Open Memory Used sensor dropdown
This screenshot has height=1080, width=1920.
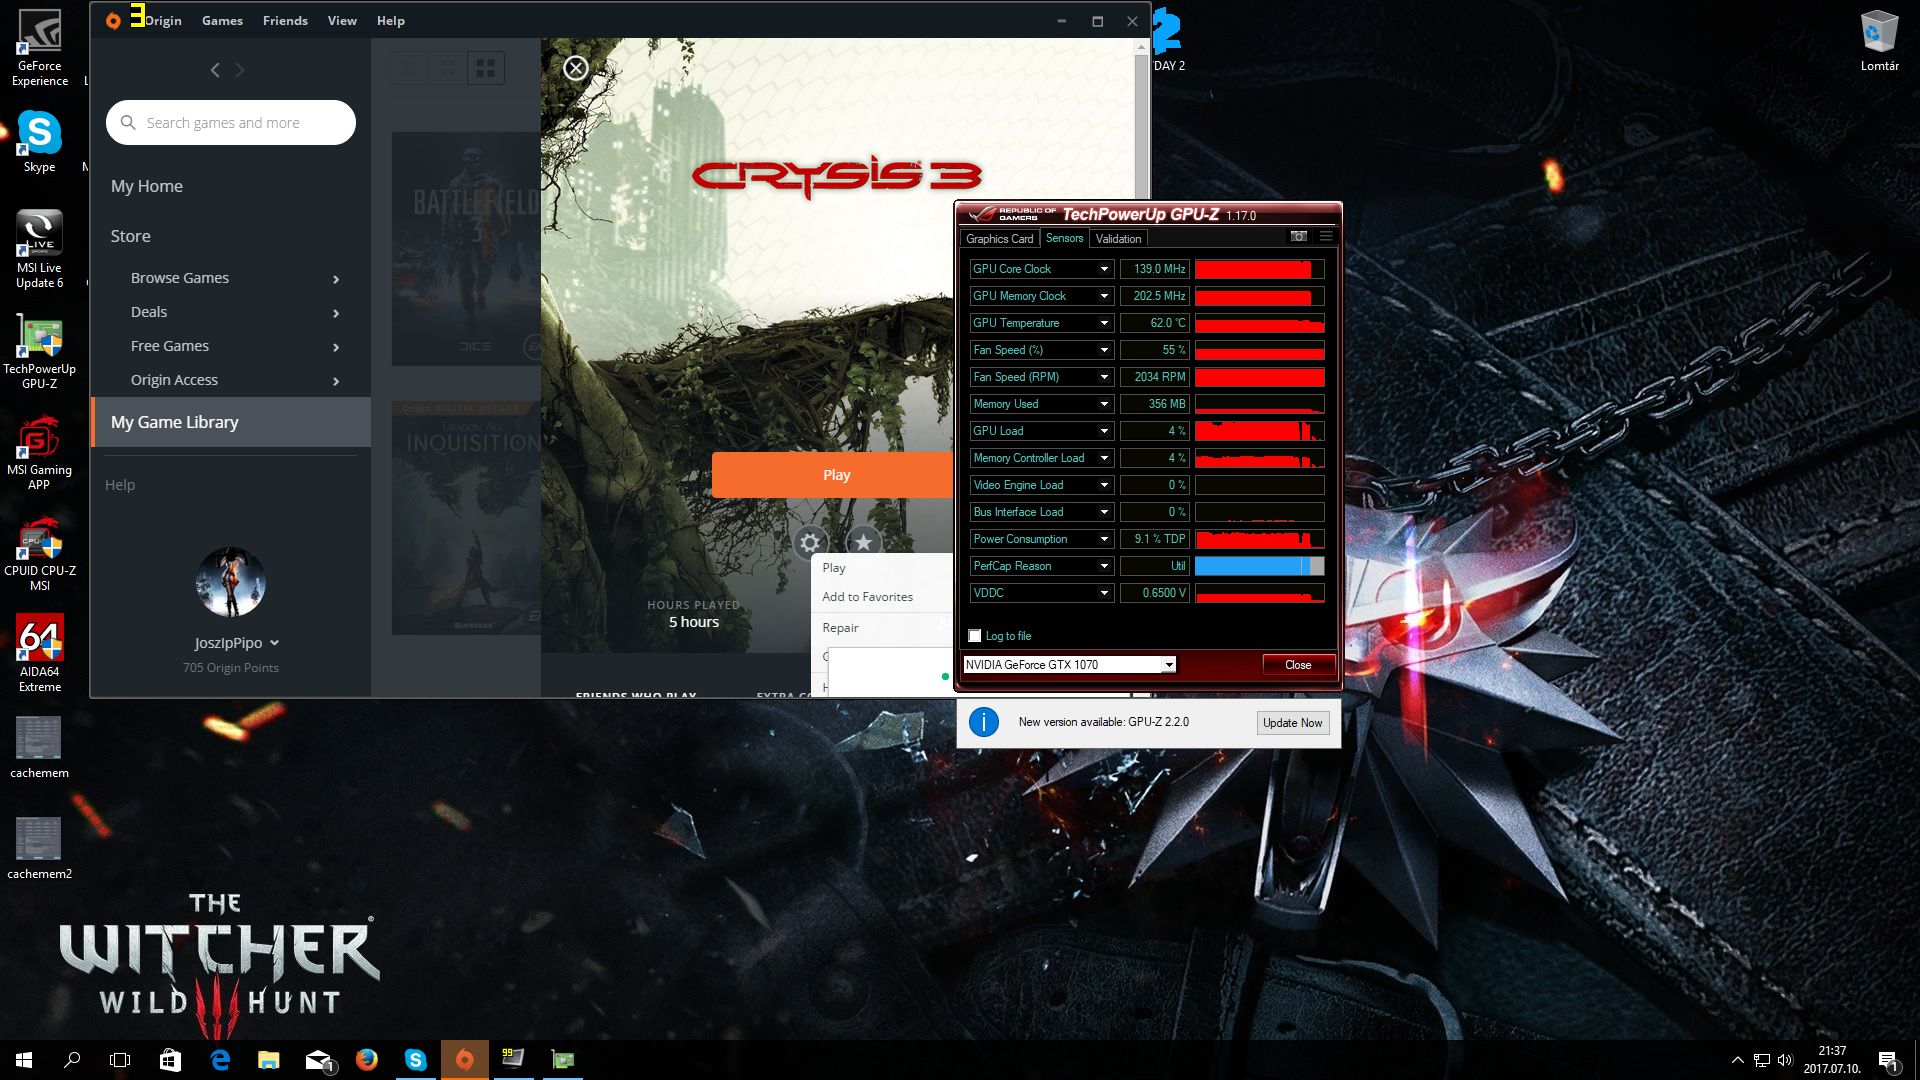coord(1104,404)
